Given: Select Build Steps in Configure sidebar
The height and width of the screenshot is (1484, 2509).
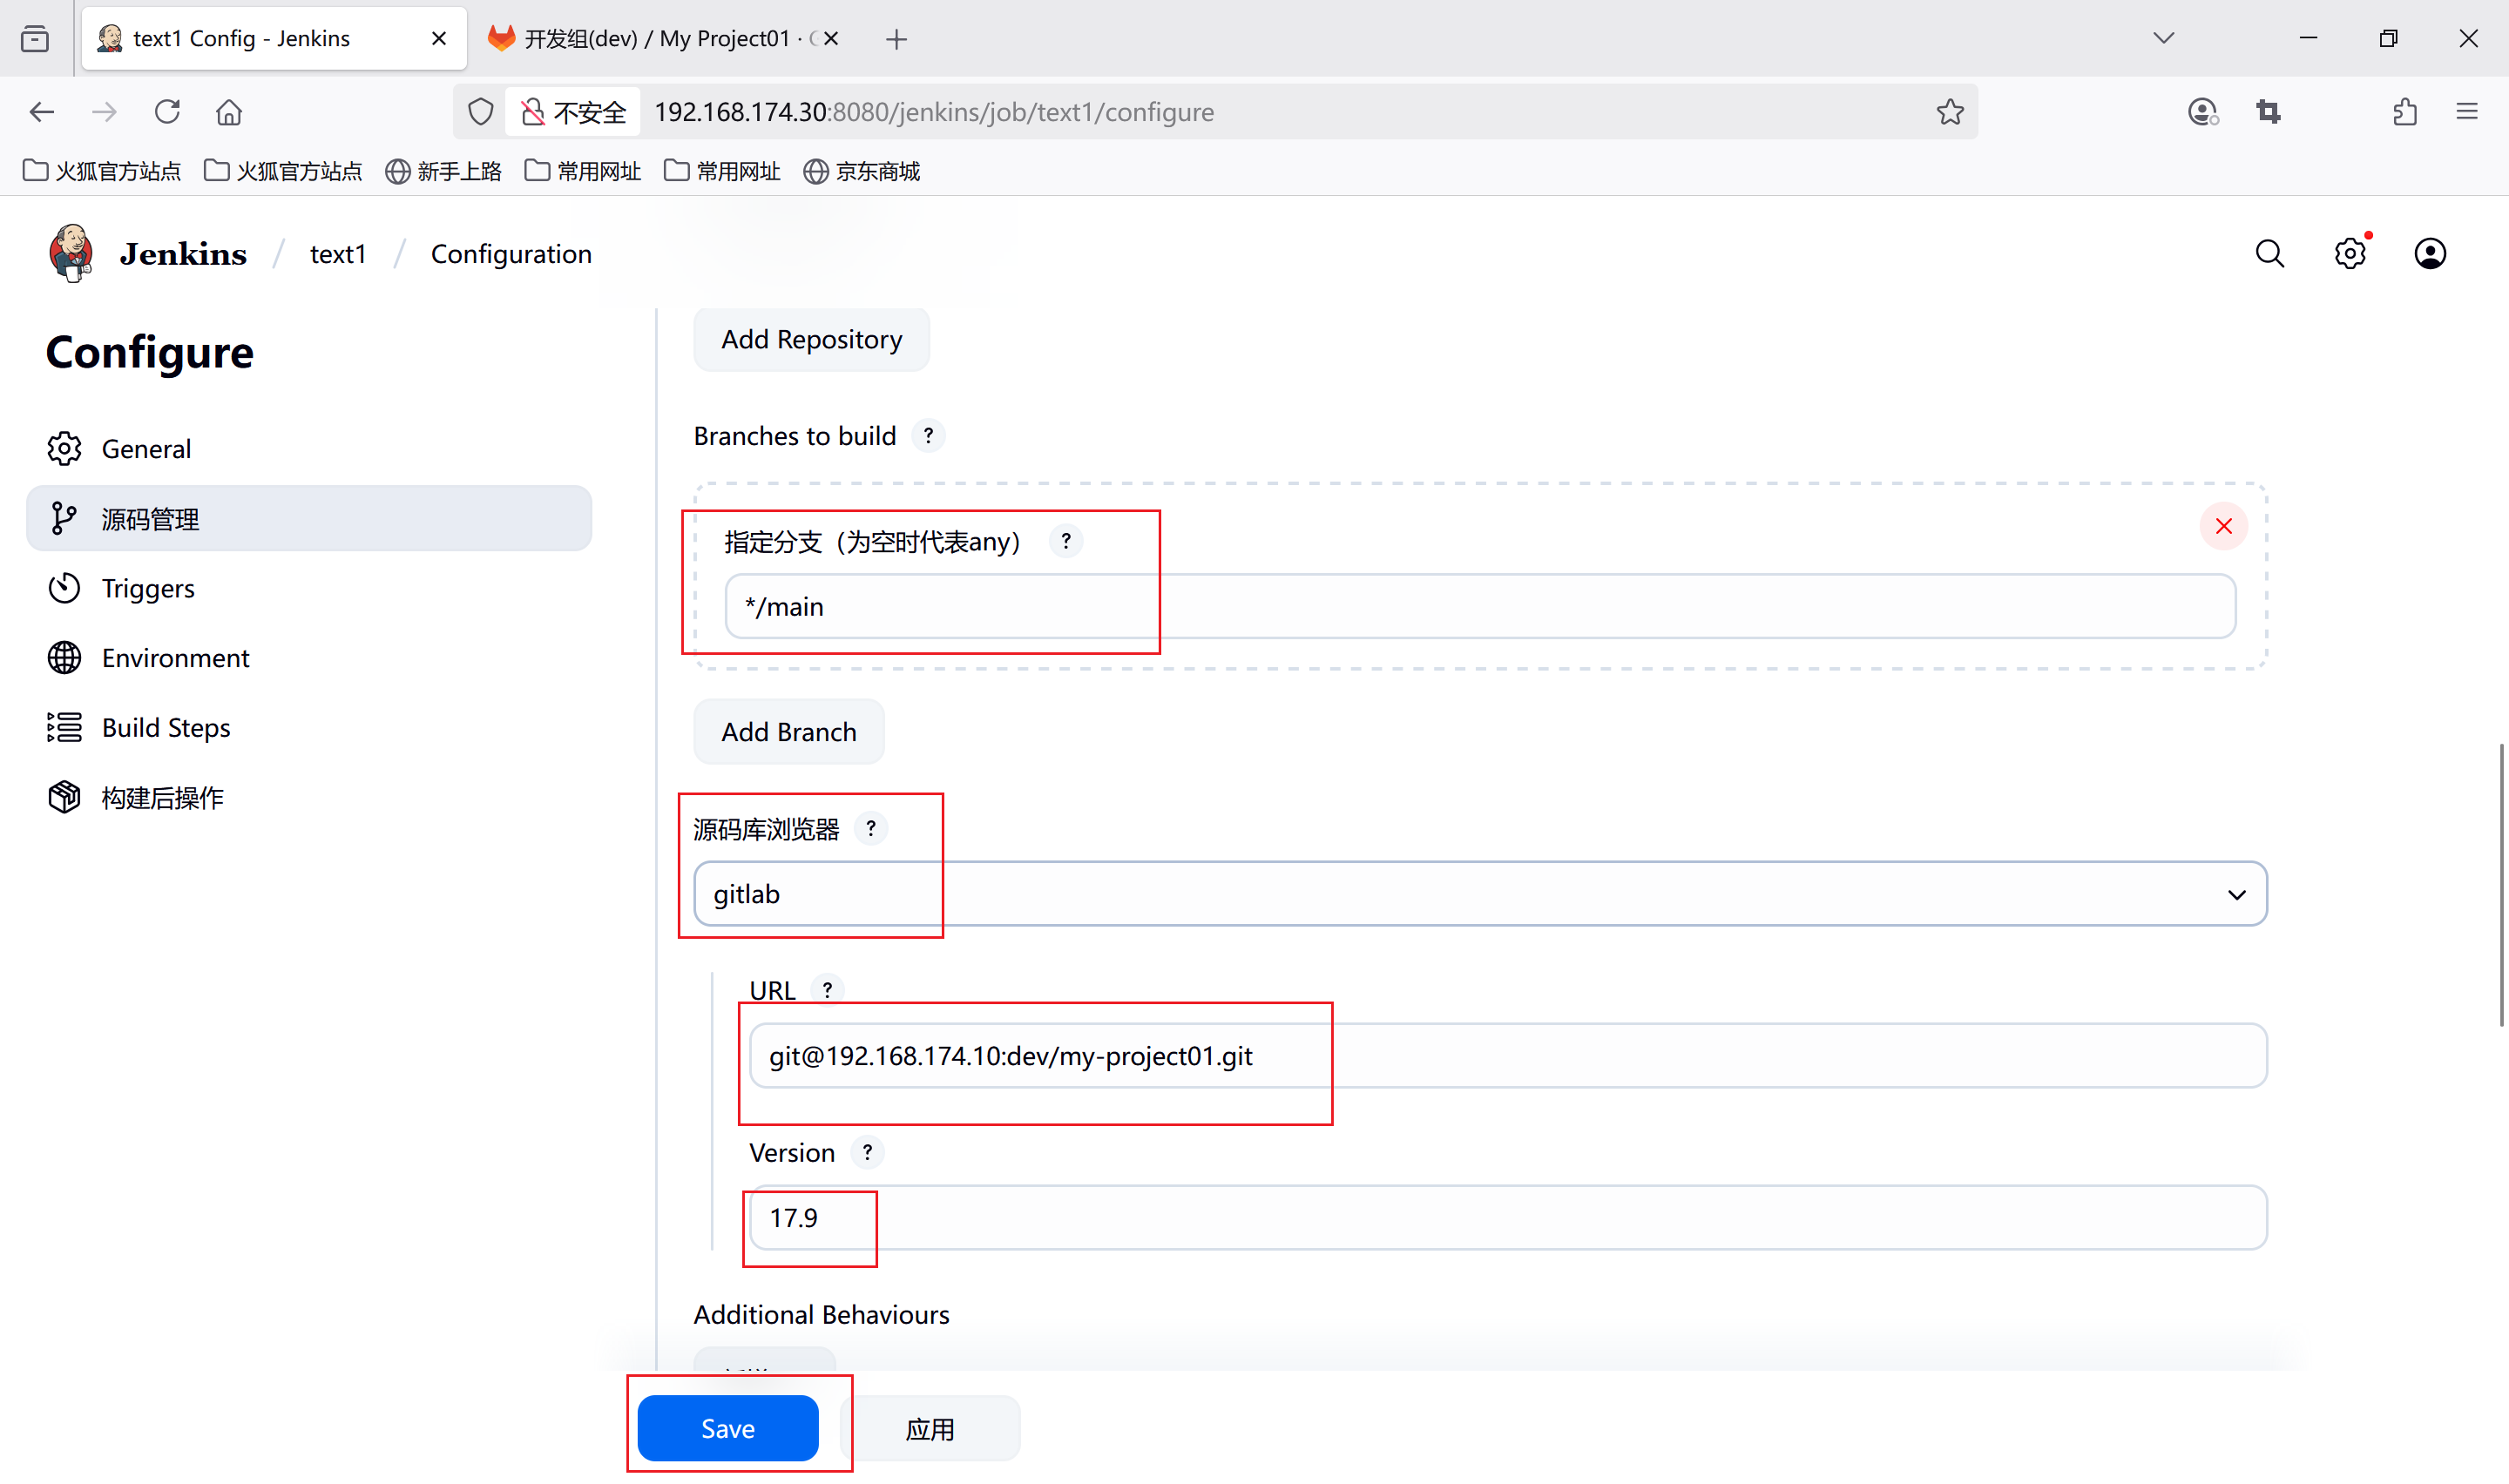Looking at the screenshot, I should pyautogui.click(x=166, y=728).
